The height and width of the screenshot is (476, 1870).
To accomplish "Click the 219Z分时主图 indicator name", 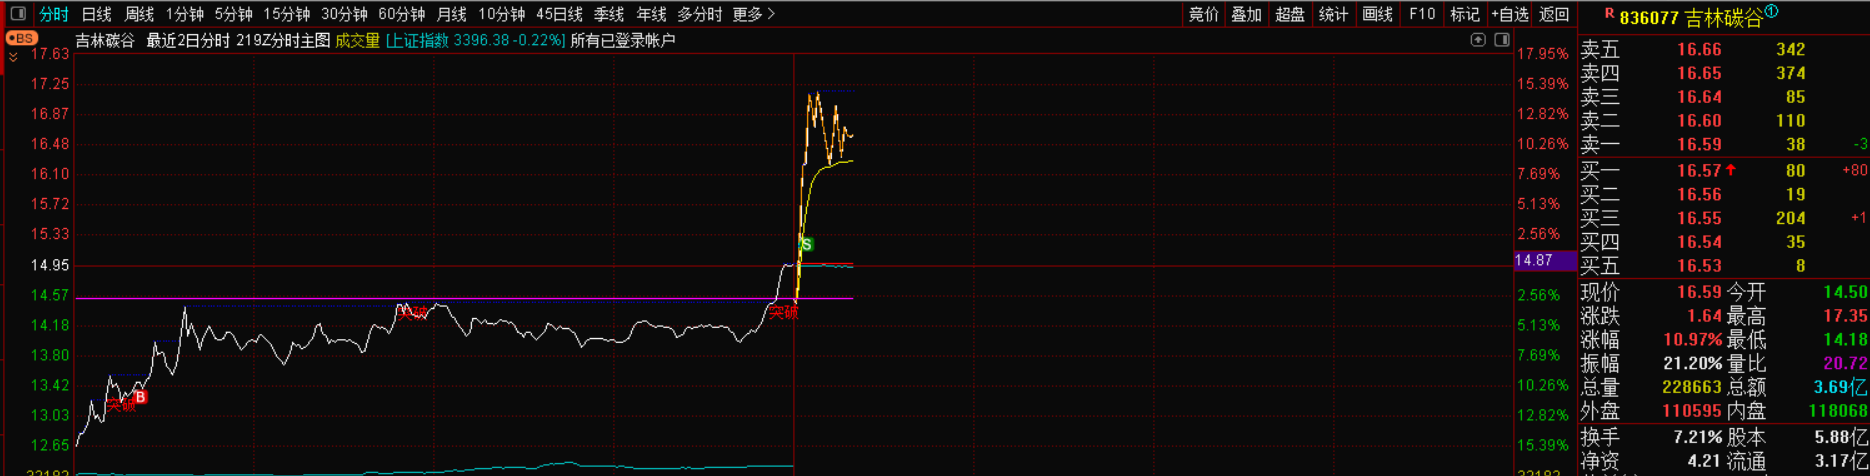I will (x=283, y=41).
